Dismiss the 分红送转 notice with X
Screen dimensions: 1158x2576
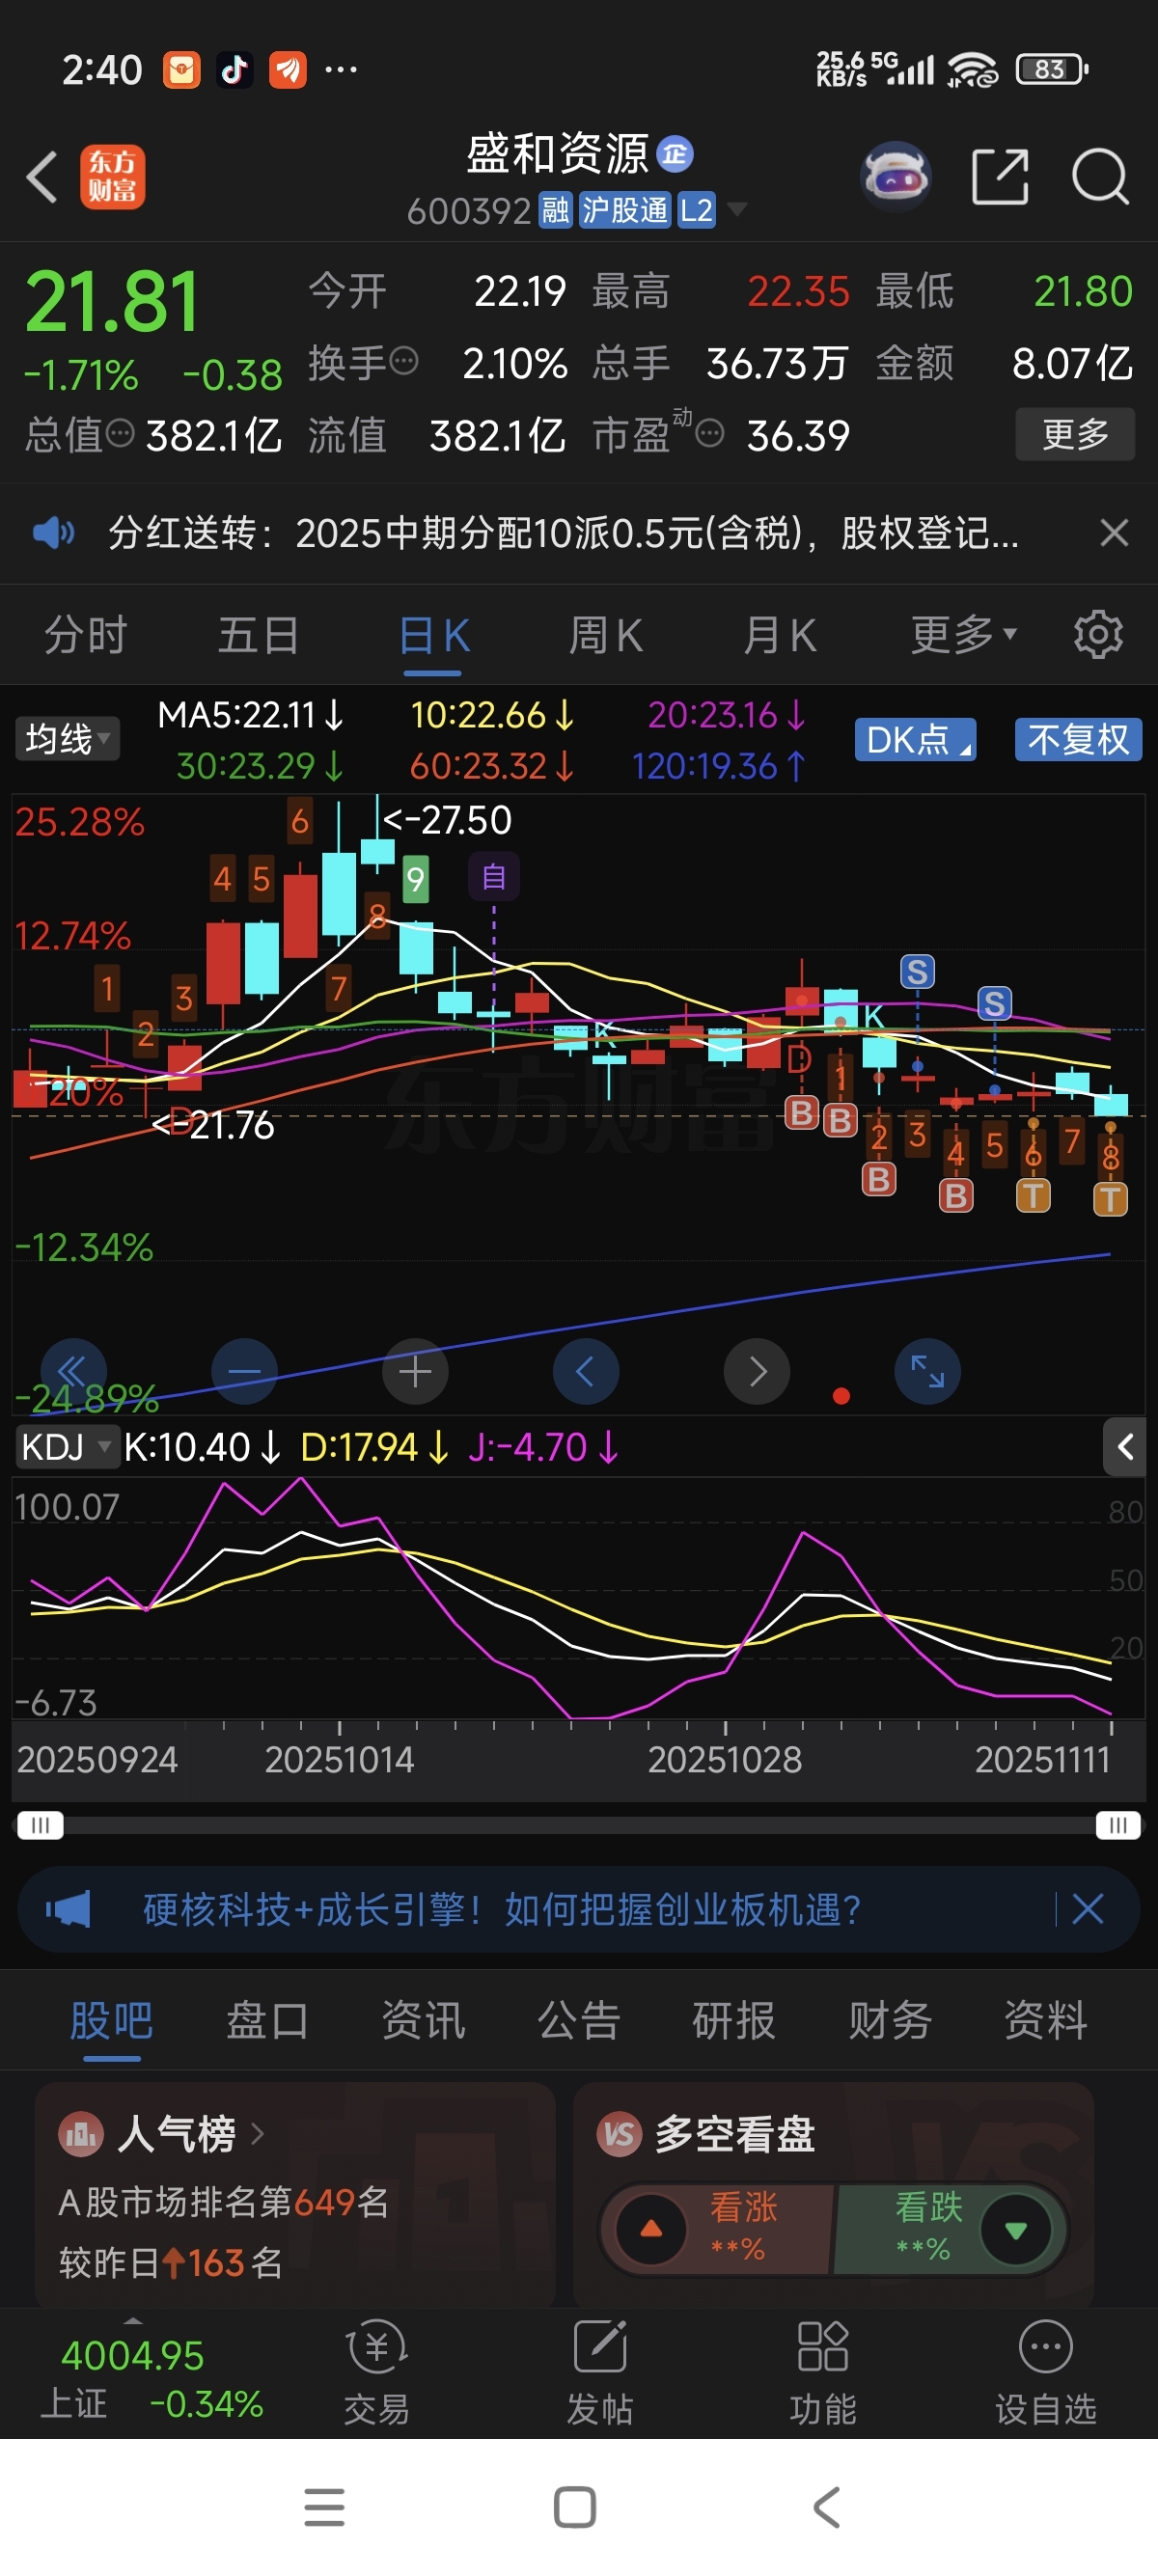[1114, 532]
